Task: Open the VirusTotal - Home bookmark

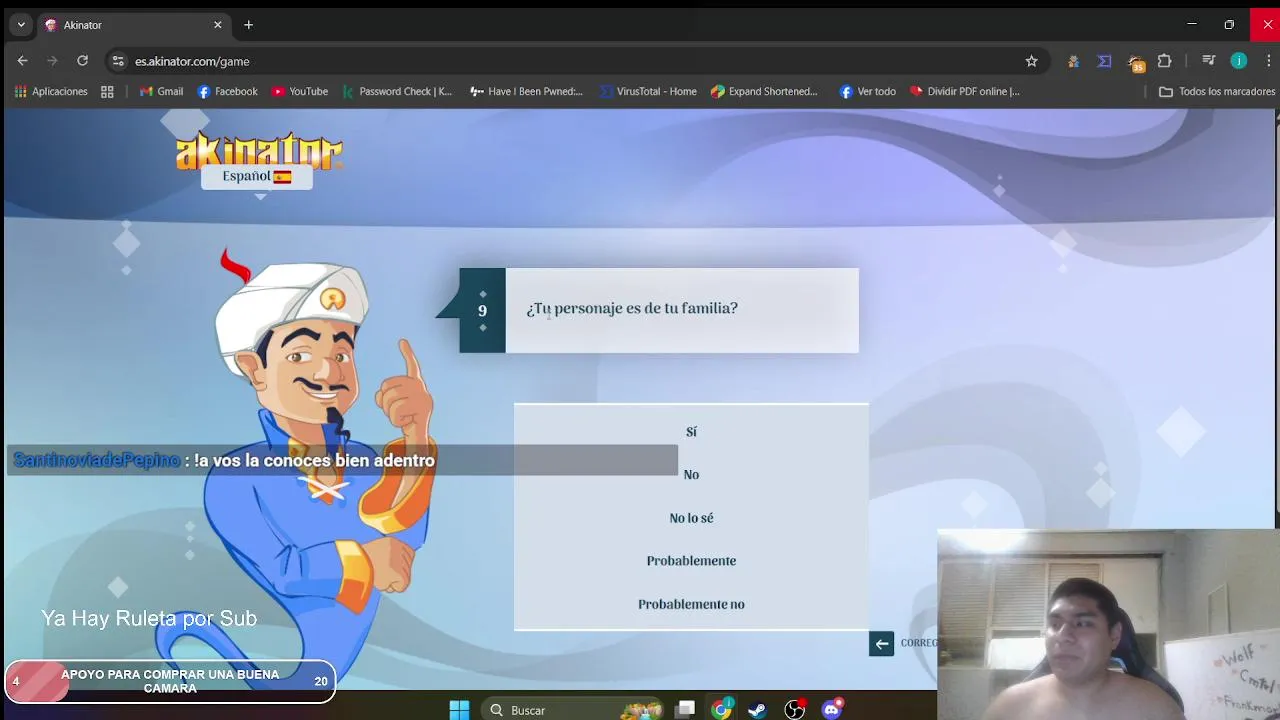Action: [648, 91]
